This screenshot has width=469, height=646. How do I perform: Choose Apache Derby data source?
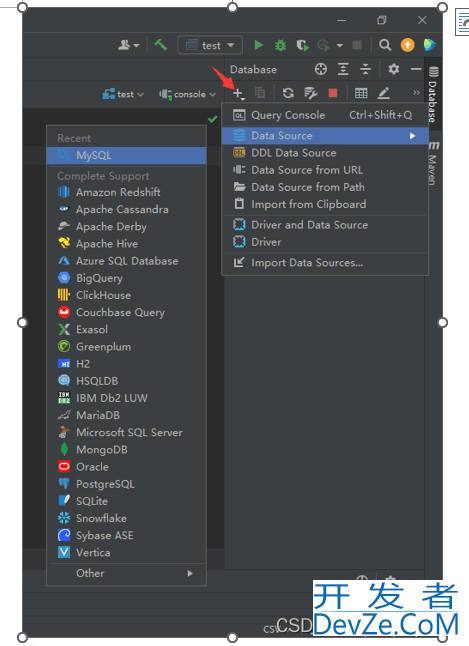(x=127, y=227)
